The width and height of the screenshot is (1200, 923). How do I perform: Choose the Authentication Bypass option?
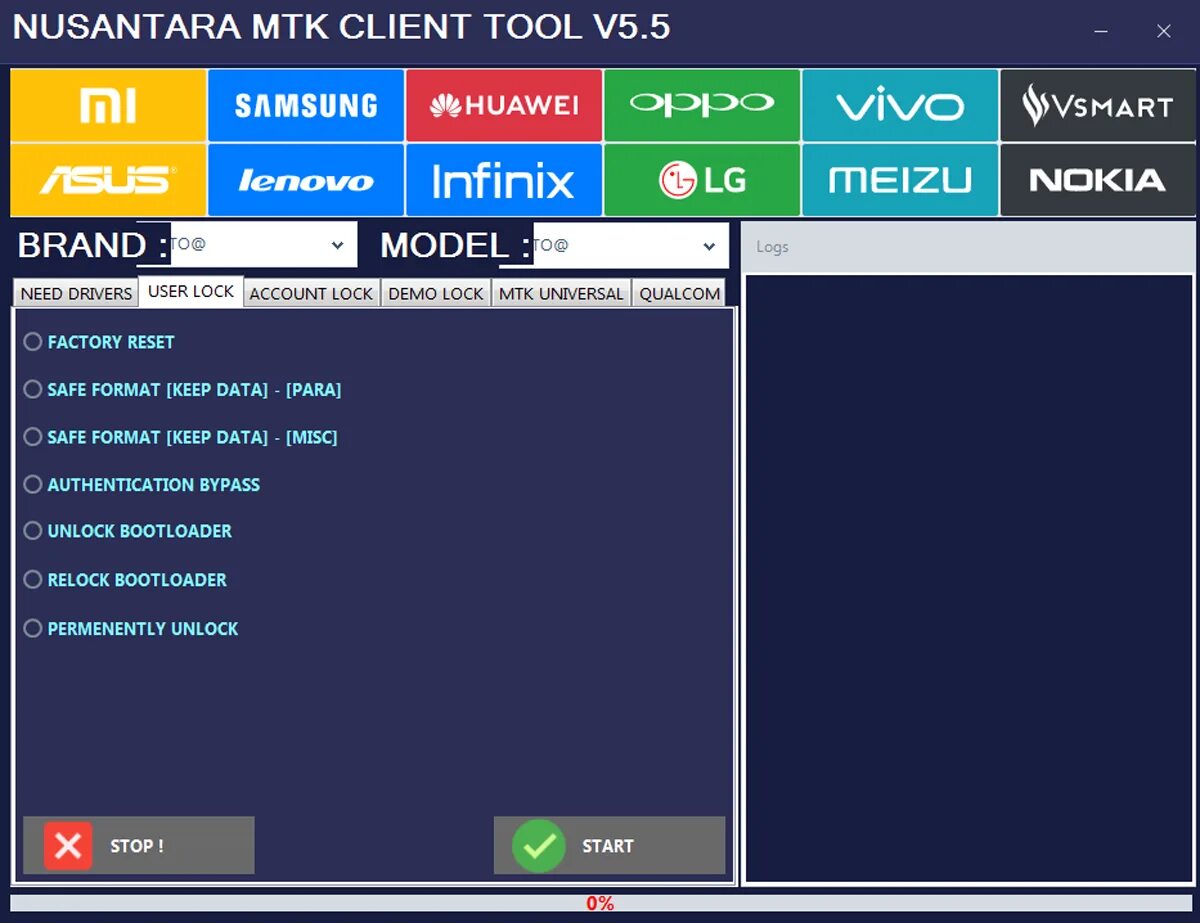(141, 485)
